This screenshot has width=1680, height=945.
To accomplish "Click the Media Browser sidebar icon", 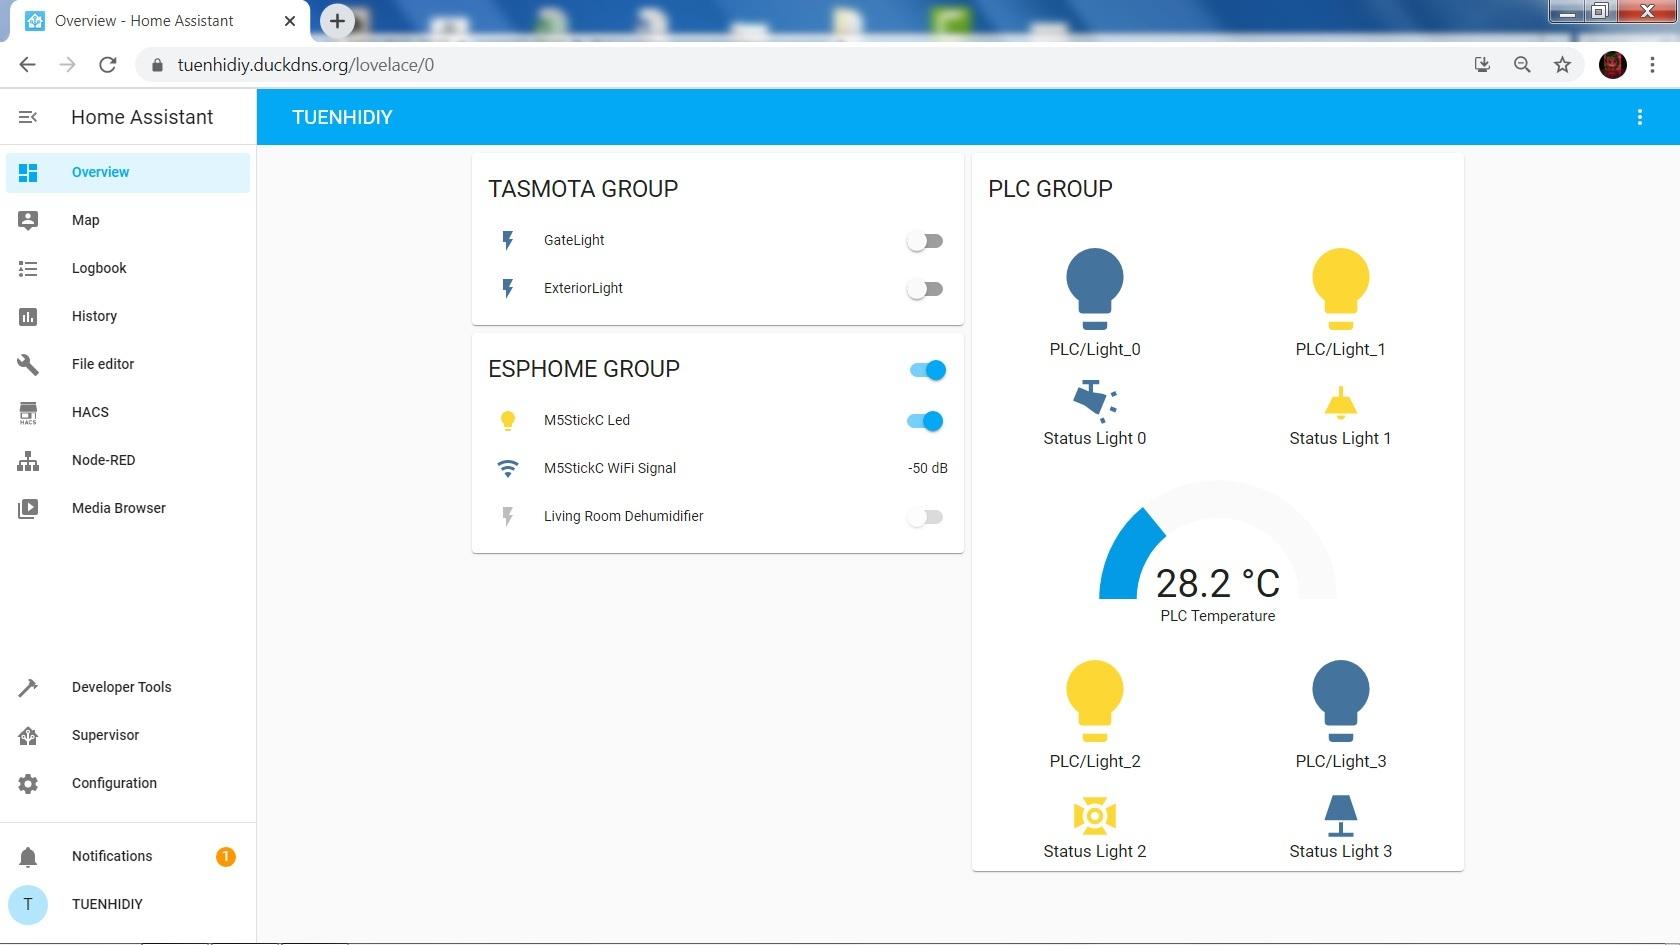I will point(28,508).
